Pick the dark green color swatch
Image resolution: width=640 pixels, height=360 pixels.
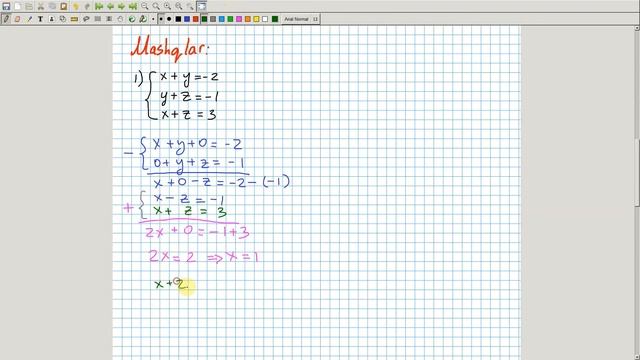(204, 19)
